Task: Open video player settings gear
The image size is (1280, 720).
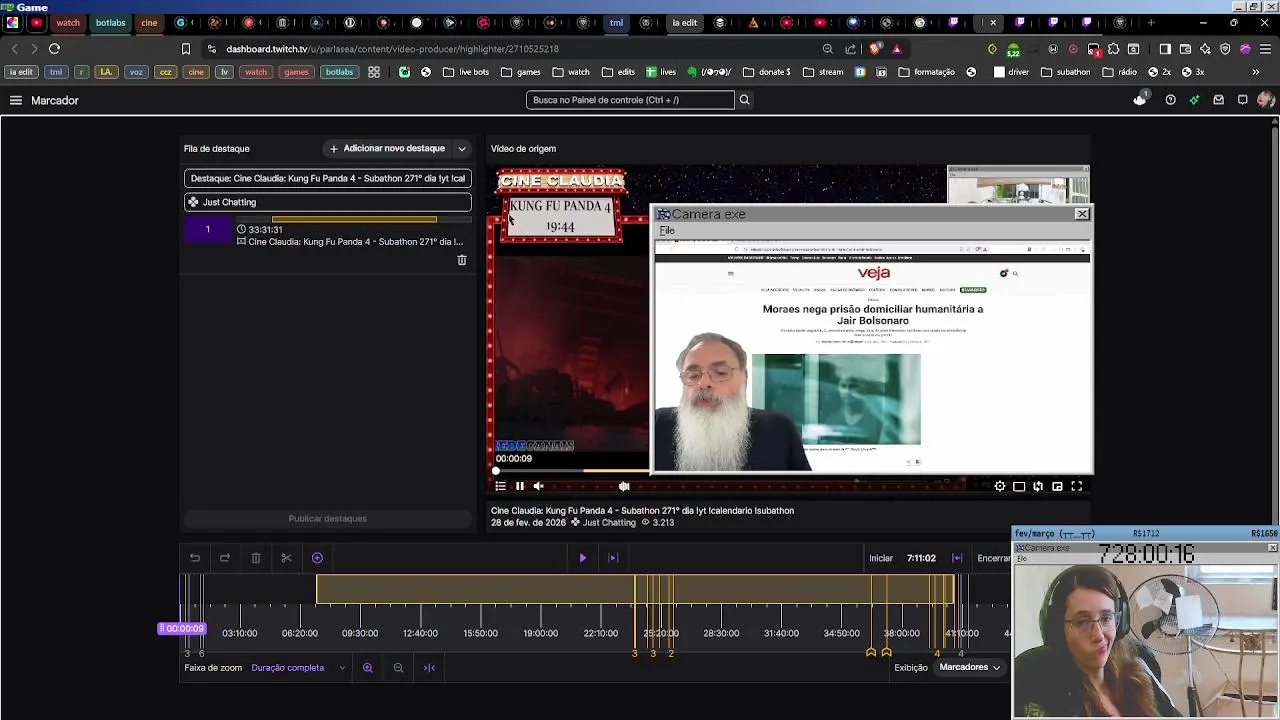Action: coord(1000,486)
